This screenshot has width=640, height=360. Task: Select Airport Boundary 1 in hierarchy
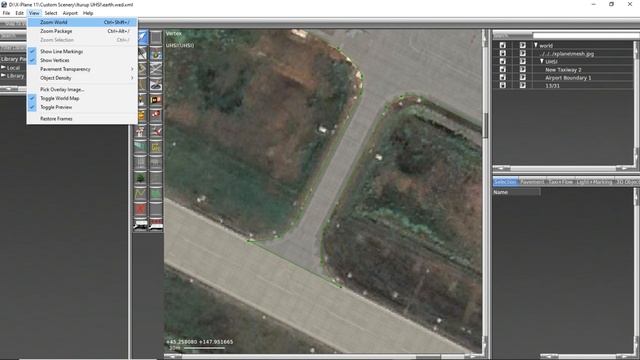pos(568,78)
